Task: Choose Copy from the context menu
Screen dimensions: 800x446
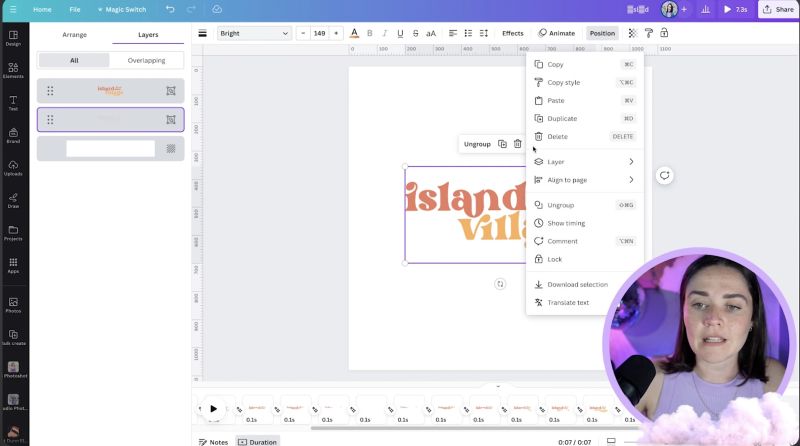Action: pyautogui.click(x=585, y=64)
